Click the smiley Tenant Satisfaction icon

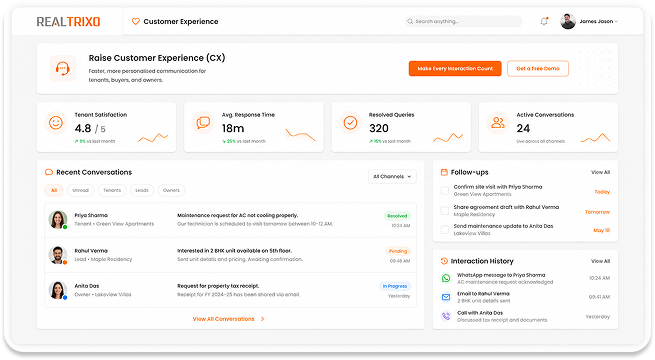[x=56, y=122]
